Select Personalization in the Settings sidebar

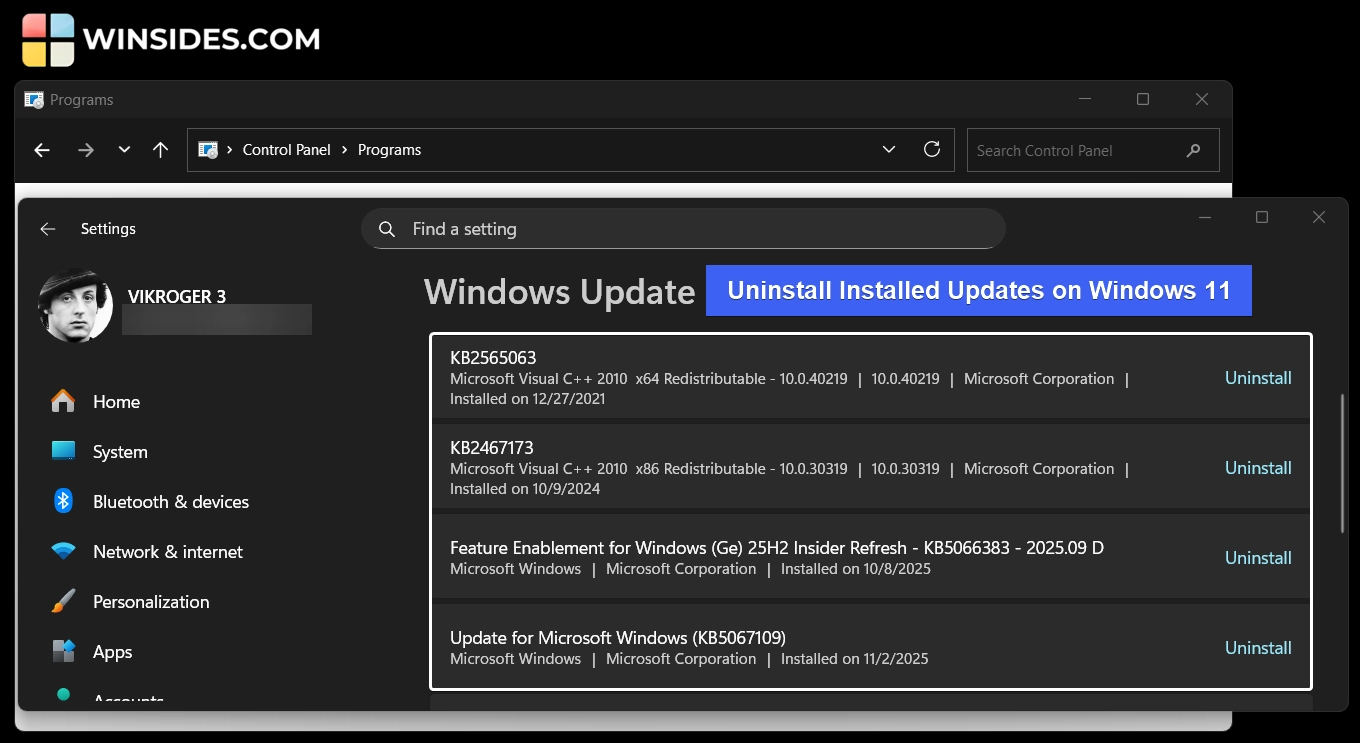[150, 601]
